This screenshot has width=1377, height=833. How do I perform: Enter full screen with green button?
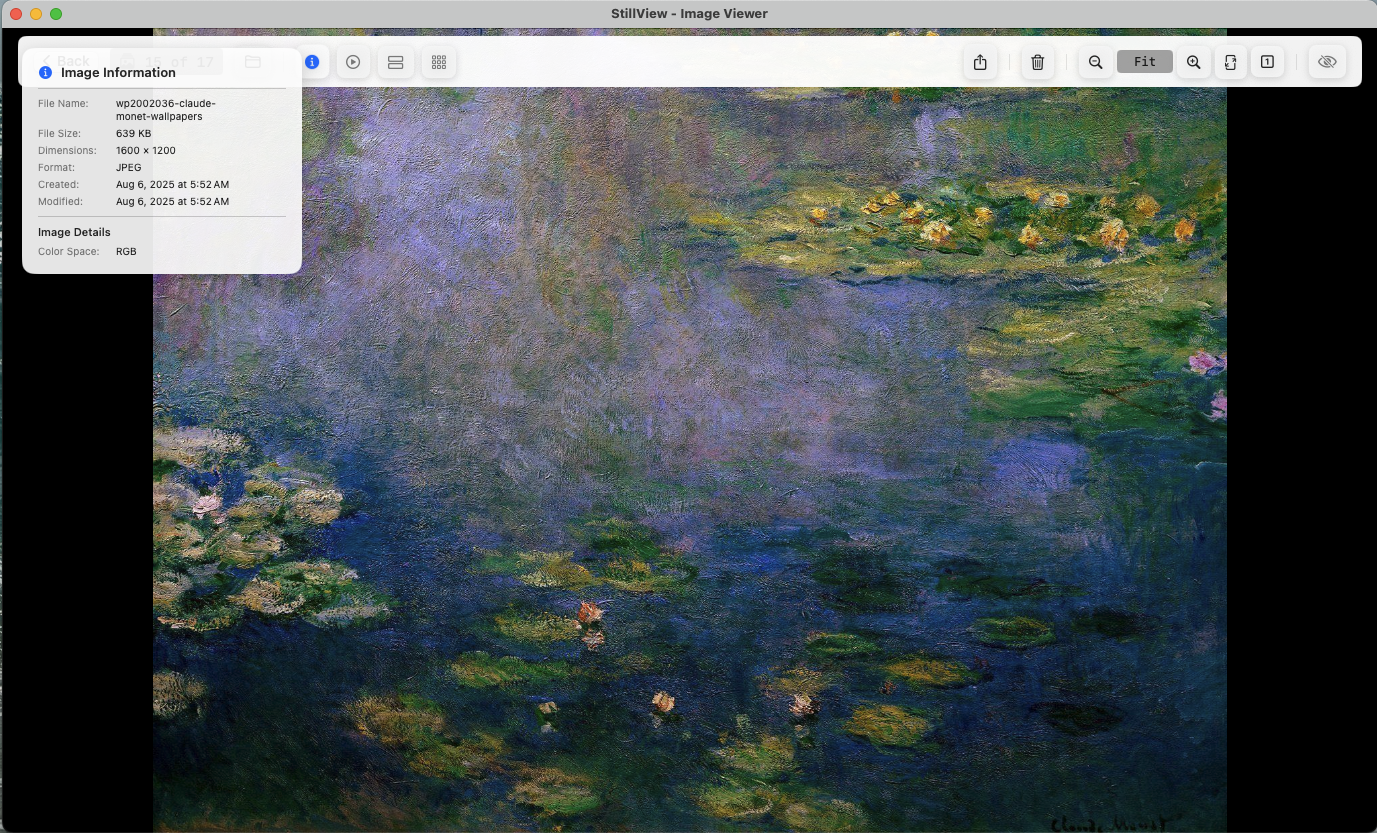tap(56, 14)
